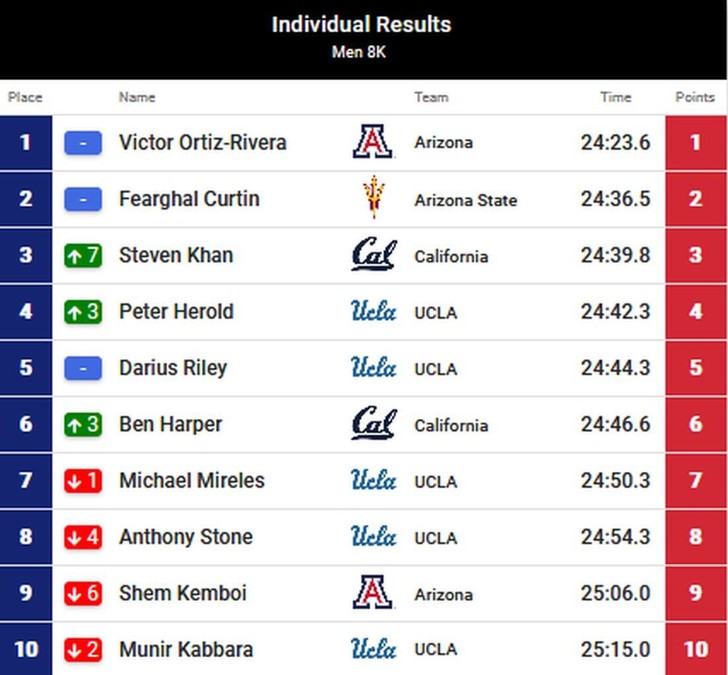
Task: Click the Arizona State pitchfork logo
Action: click(374, 197)
